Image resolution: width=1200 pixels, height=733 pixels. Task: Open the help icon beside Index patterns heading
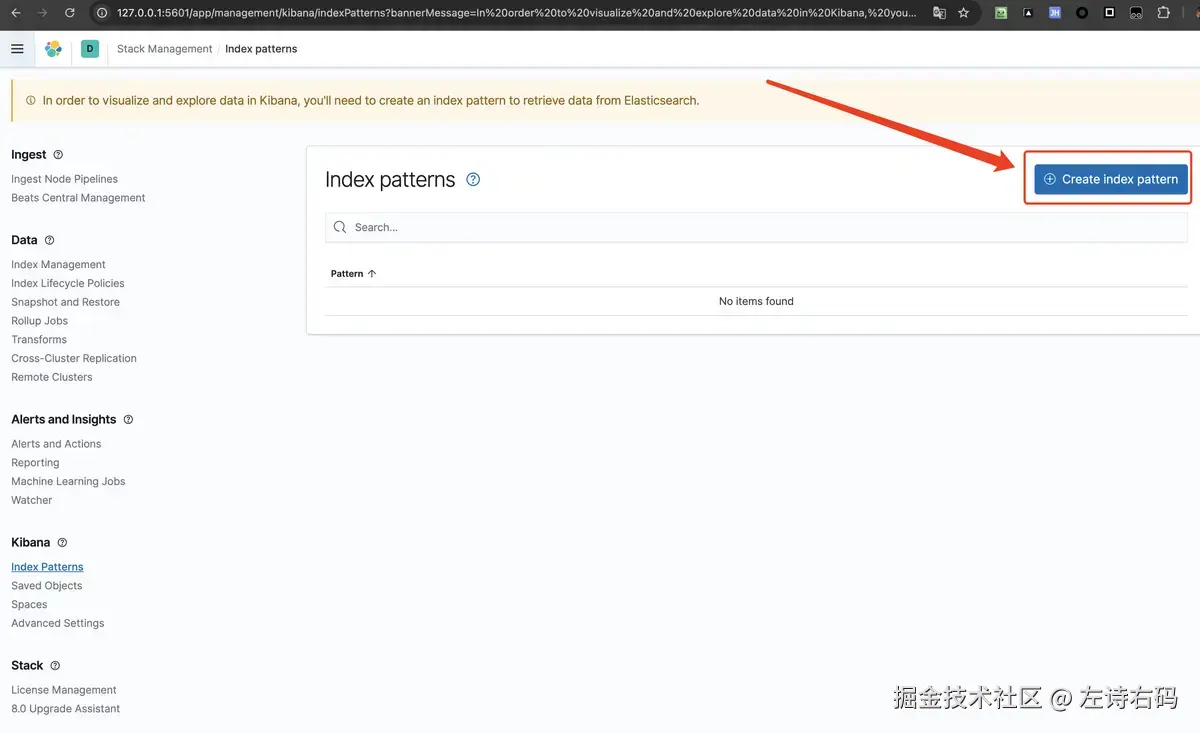(473, 180)
